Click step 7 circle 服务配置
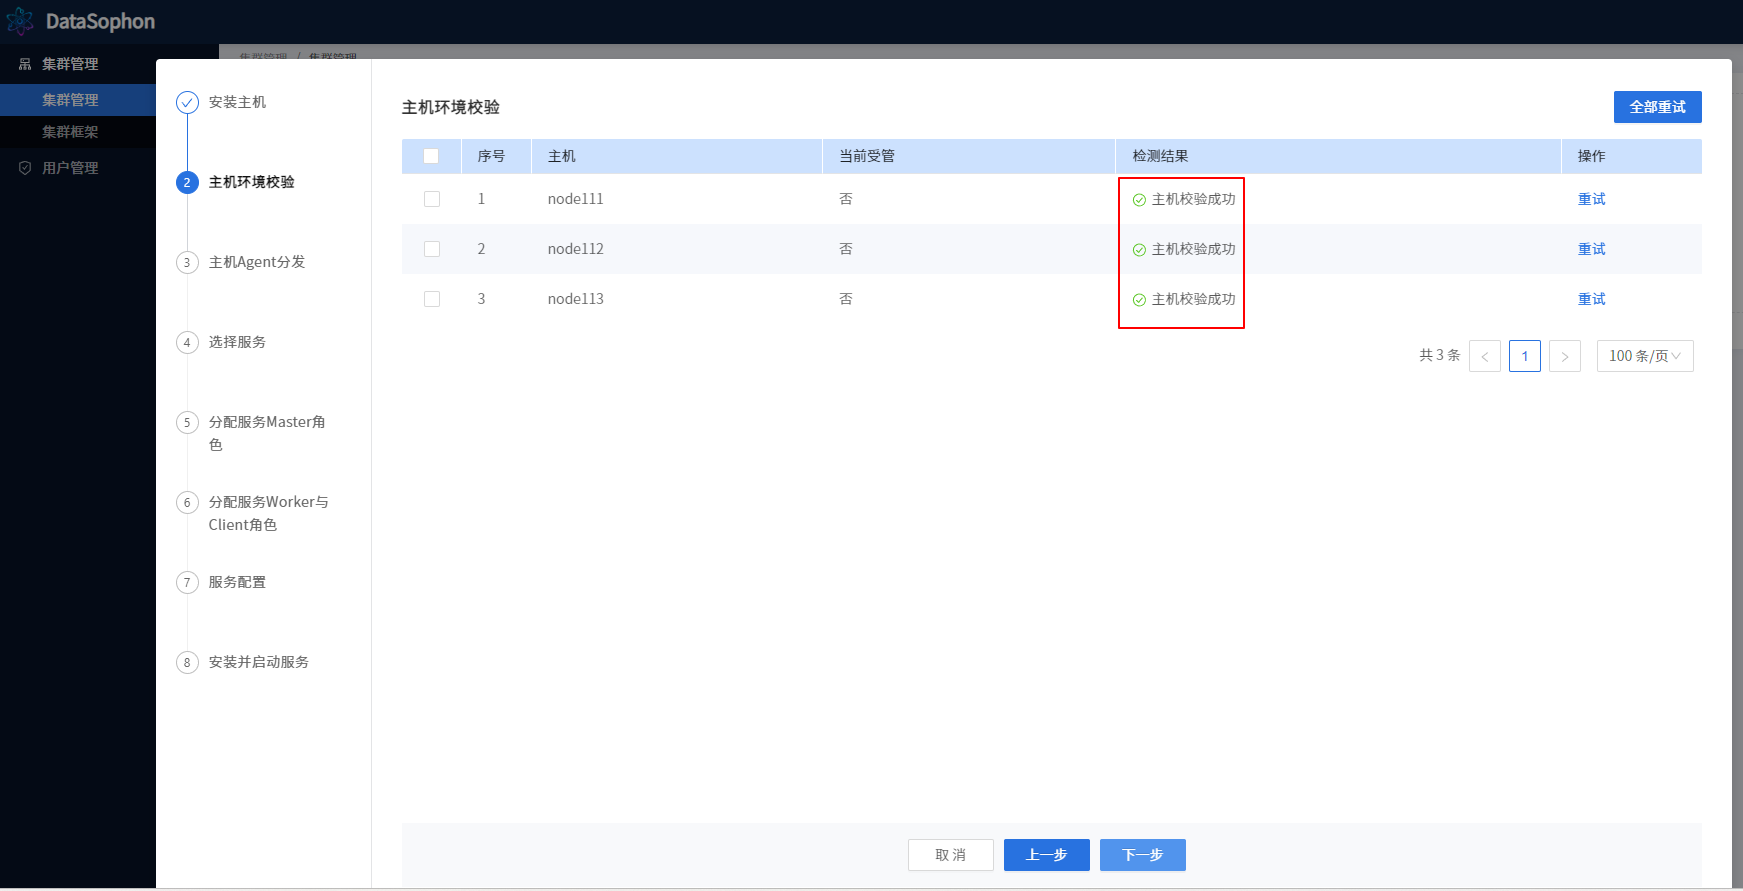This screenshot has width=1743, height=891. 187,582
